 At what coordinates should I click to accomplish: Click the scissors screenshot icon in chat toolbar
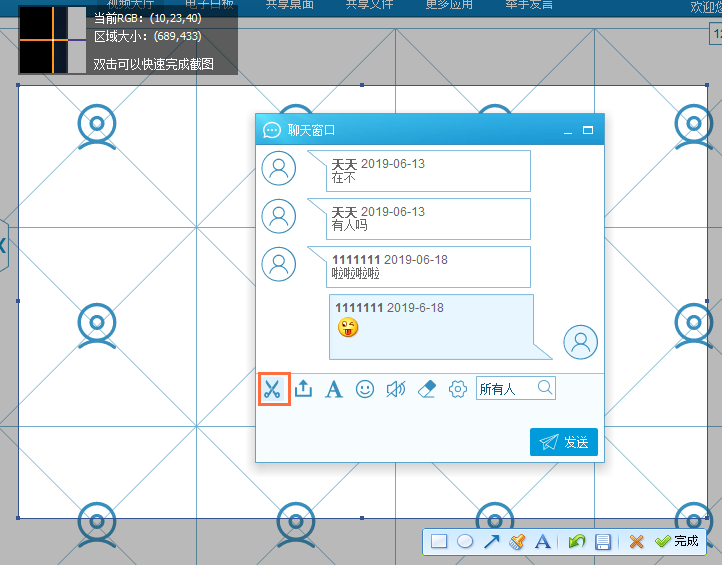pos(274,389)
